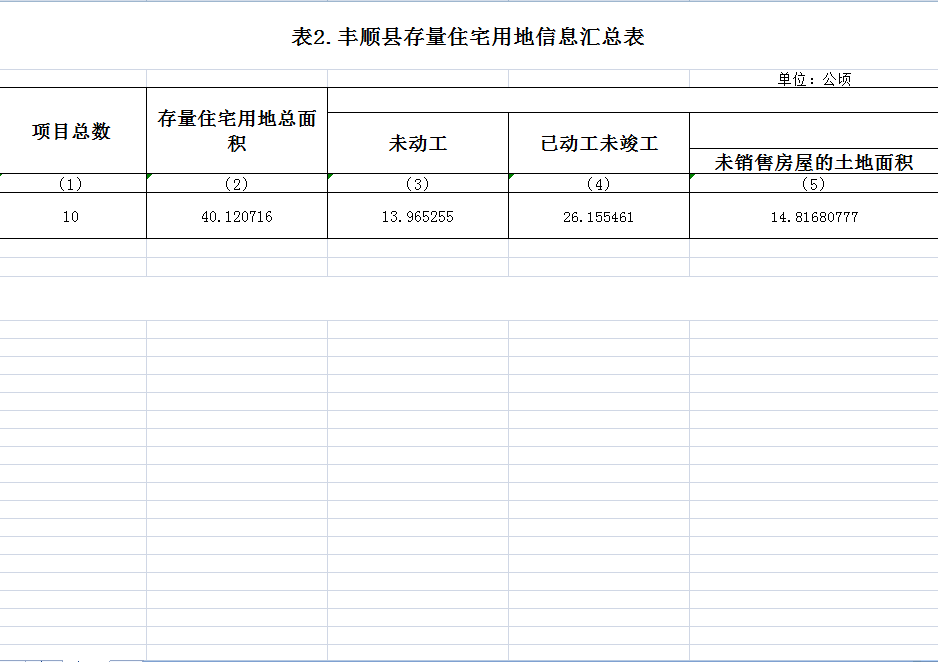
Task: Click the green error indicator in cell (1)
Action: pyautogui.click(x=4, y=178)
